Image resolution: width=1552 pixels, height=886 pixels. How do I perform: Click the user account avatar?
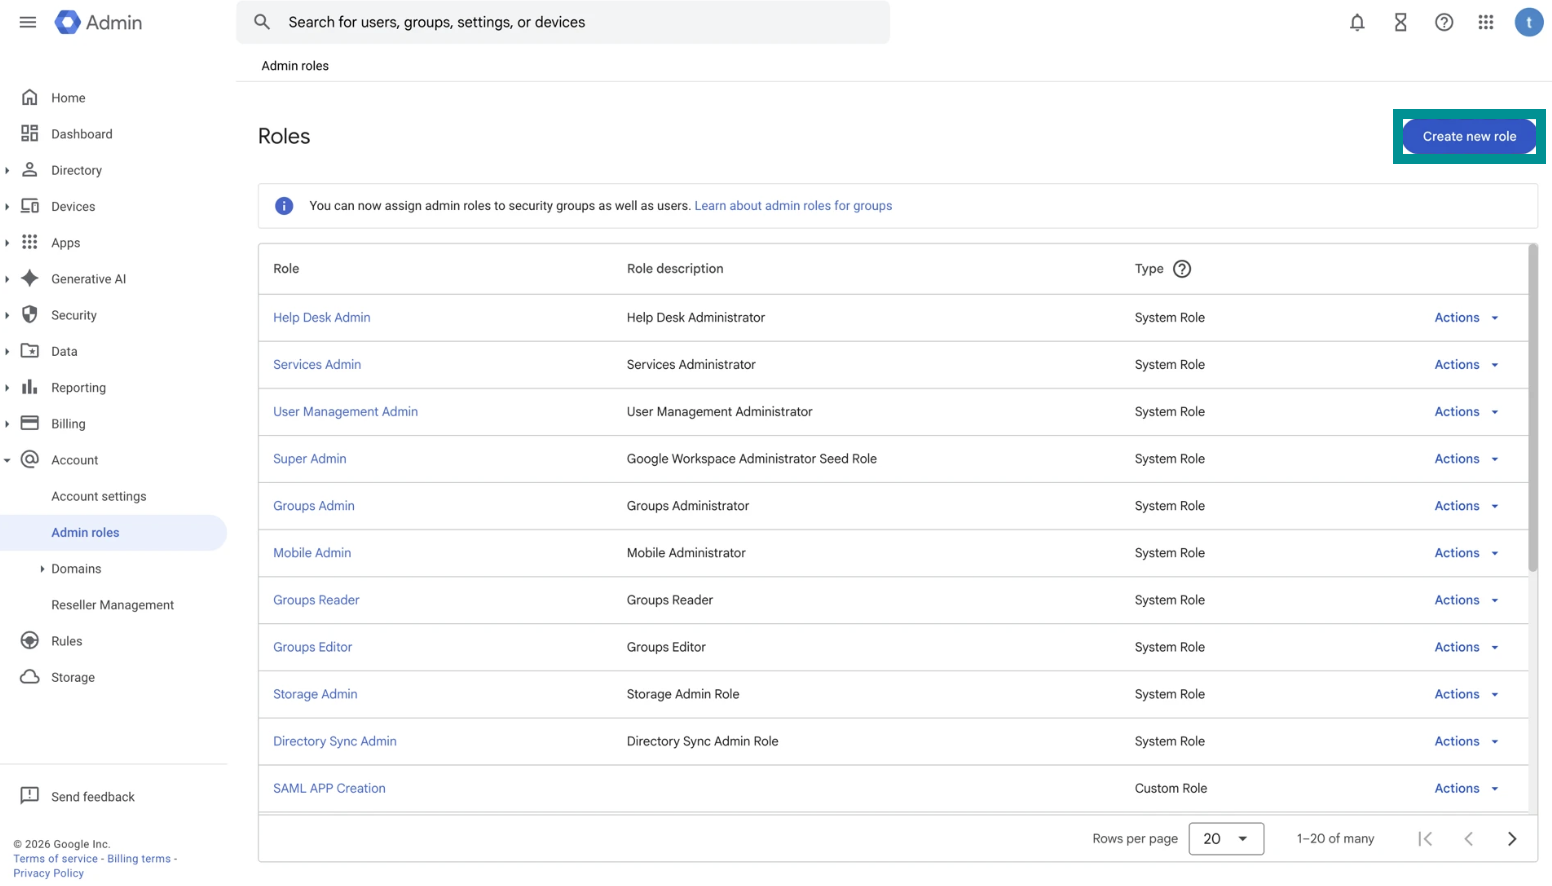(1528, 22)
